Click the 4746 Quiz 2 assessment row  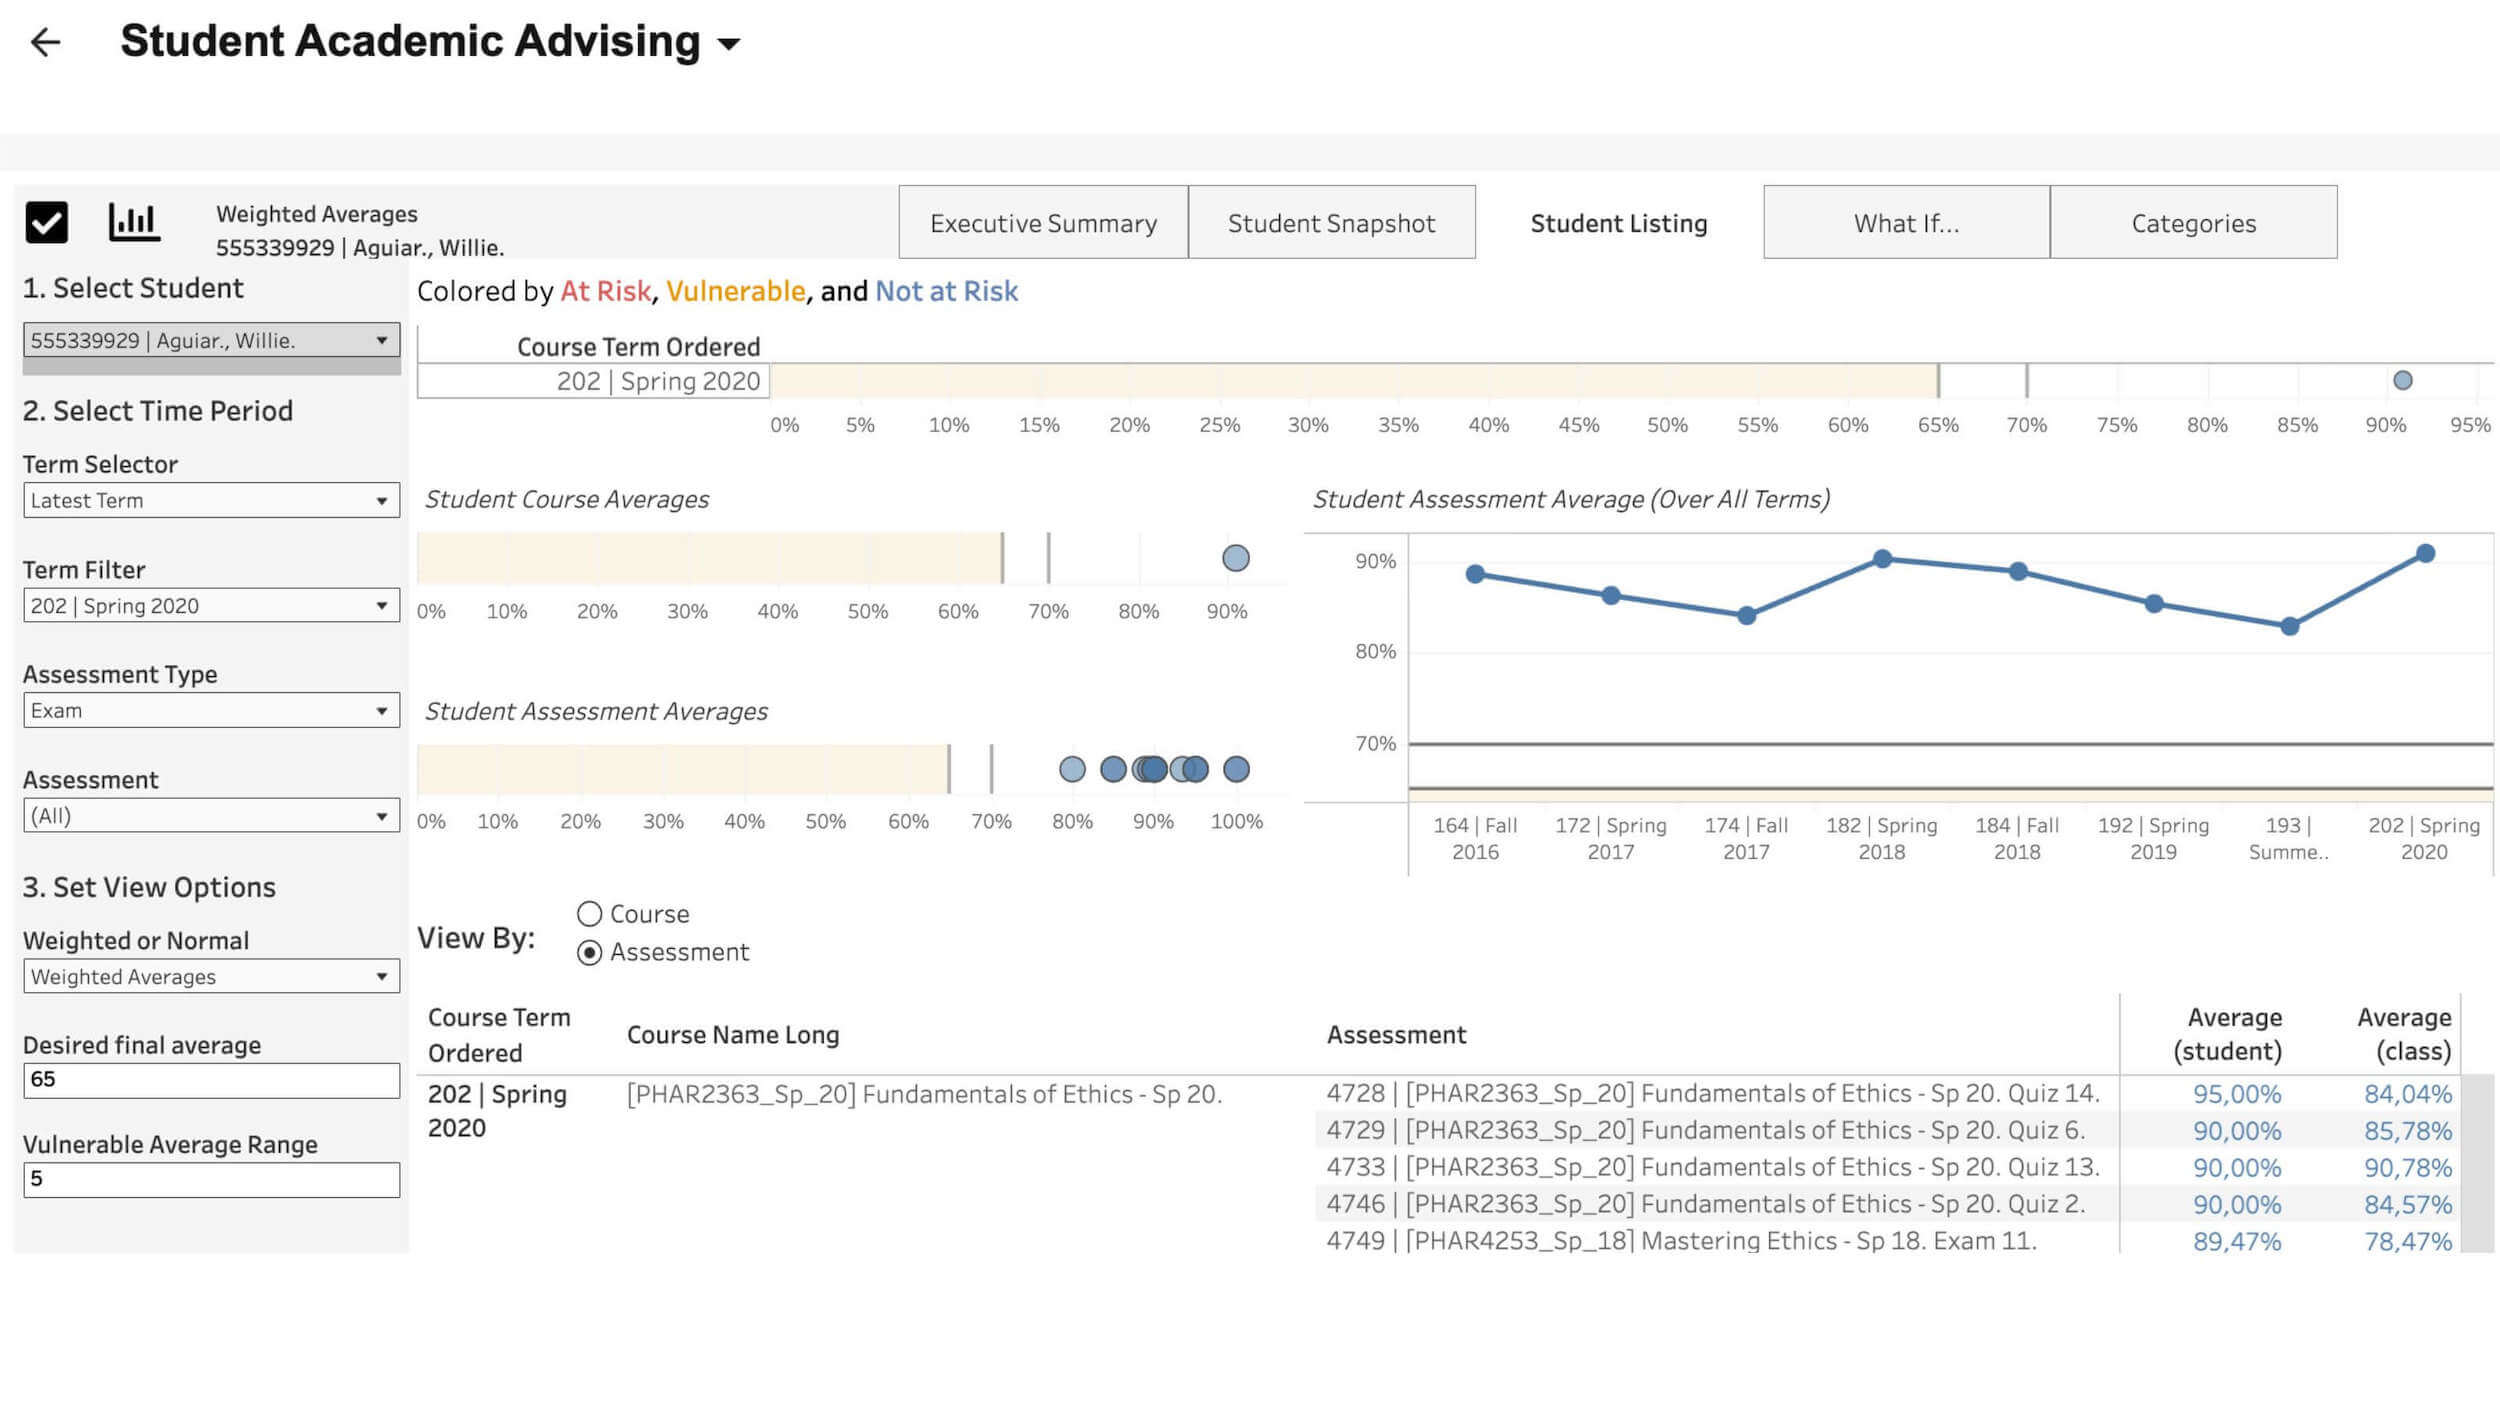pyautogui.click(x=1706, y=1204)
